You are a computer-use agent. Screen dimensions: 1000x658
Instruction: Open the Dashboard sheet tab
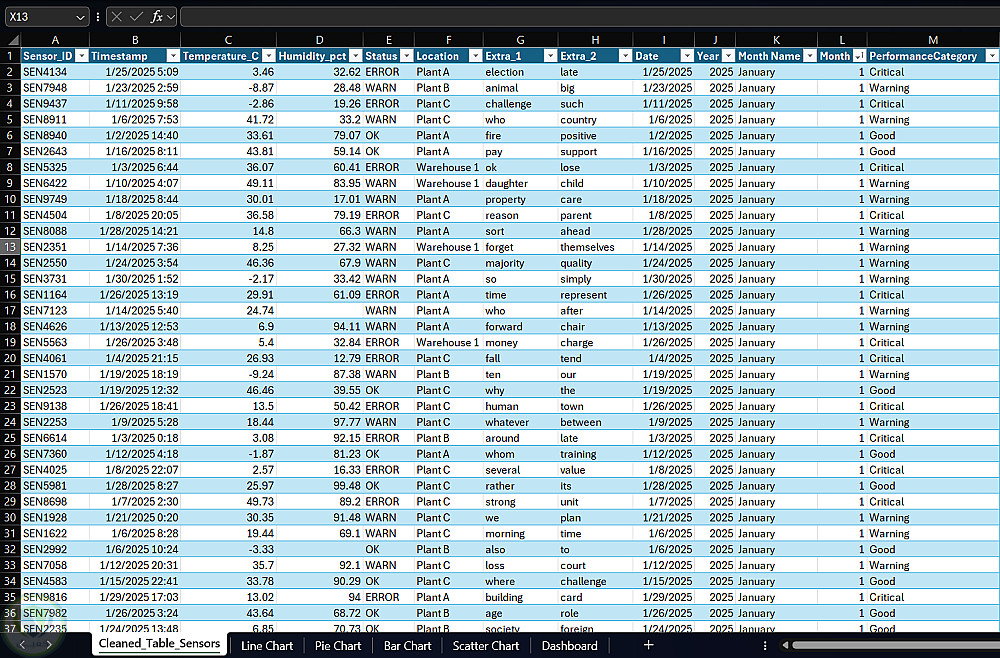pyautogui.click(x=570, y=646)
